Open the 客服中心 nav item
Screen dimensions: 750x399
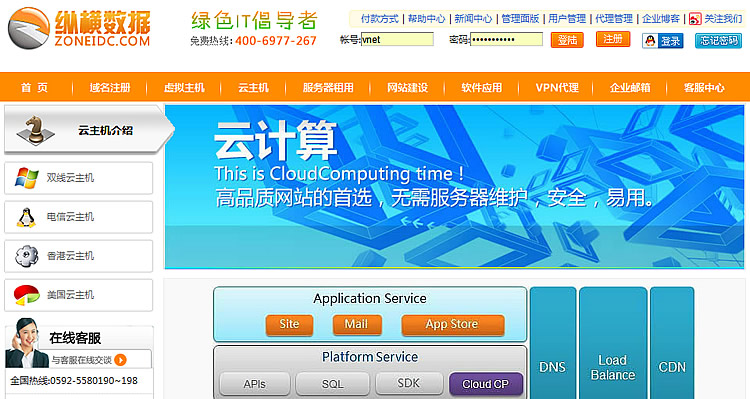point(704,88)
